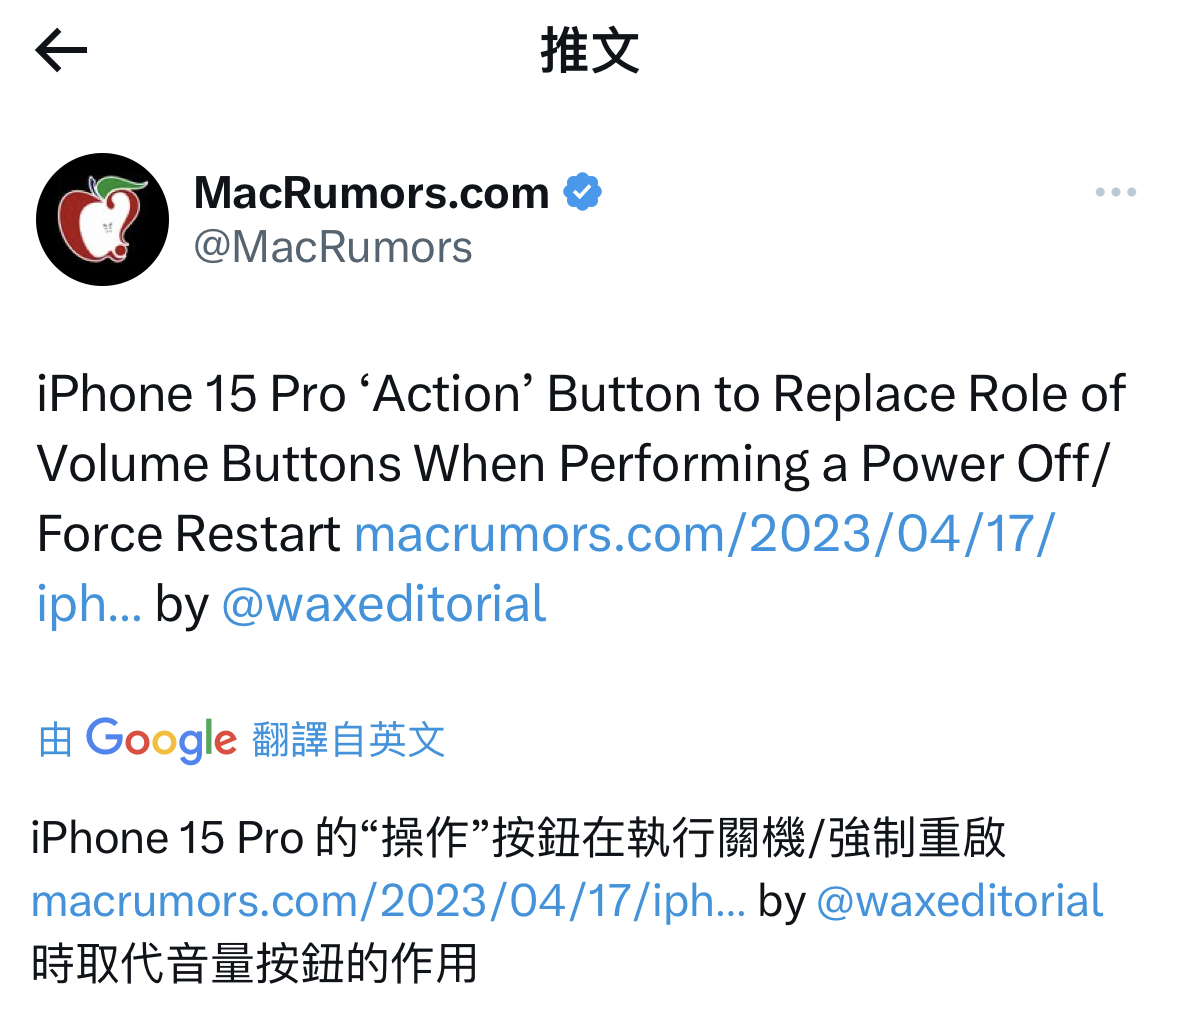Viewport: 1179px width, 1025px height.
Task: Tap the MacRumors apple logo avatar
Action: pyautogui.click(x=102, y=220)
